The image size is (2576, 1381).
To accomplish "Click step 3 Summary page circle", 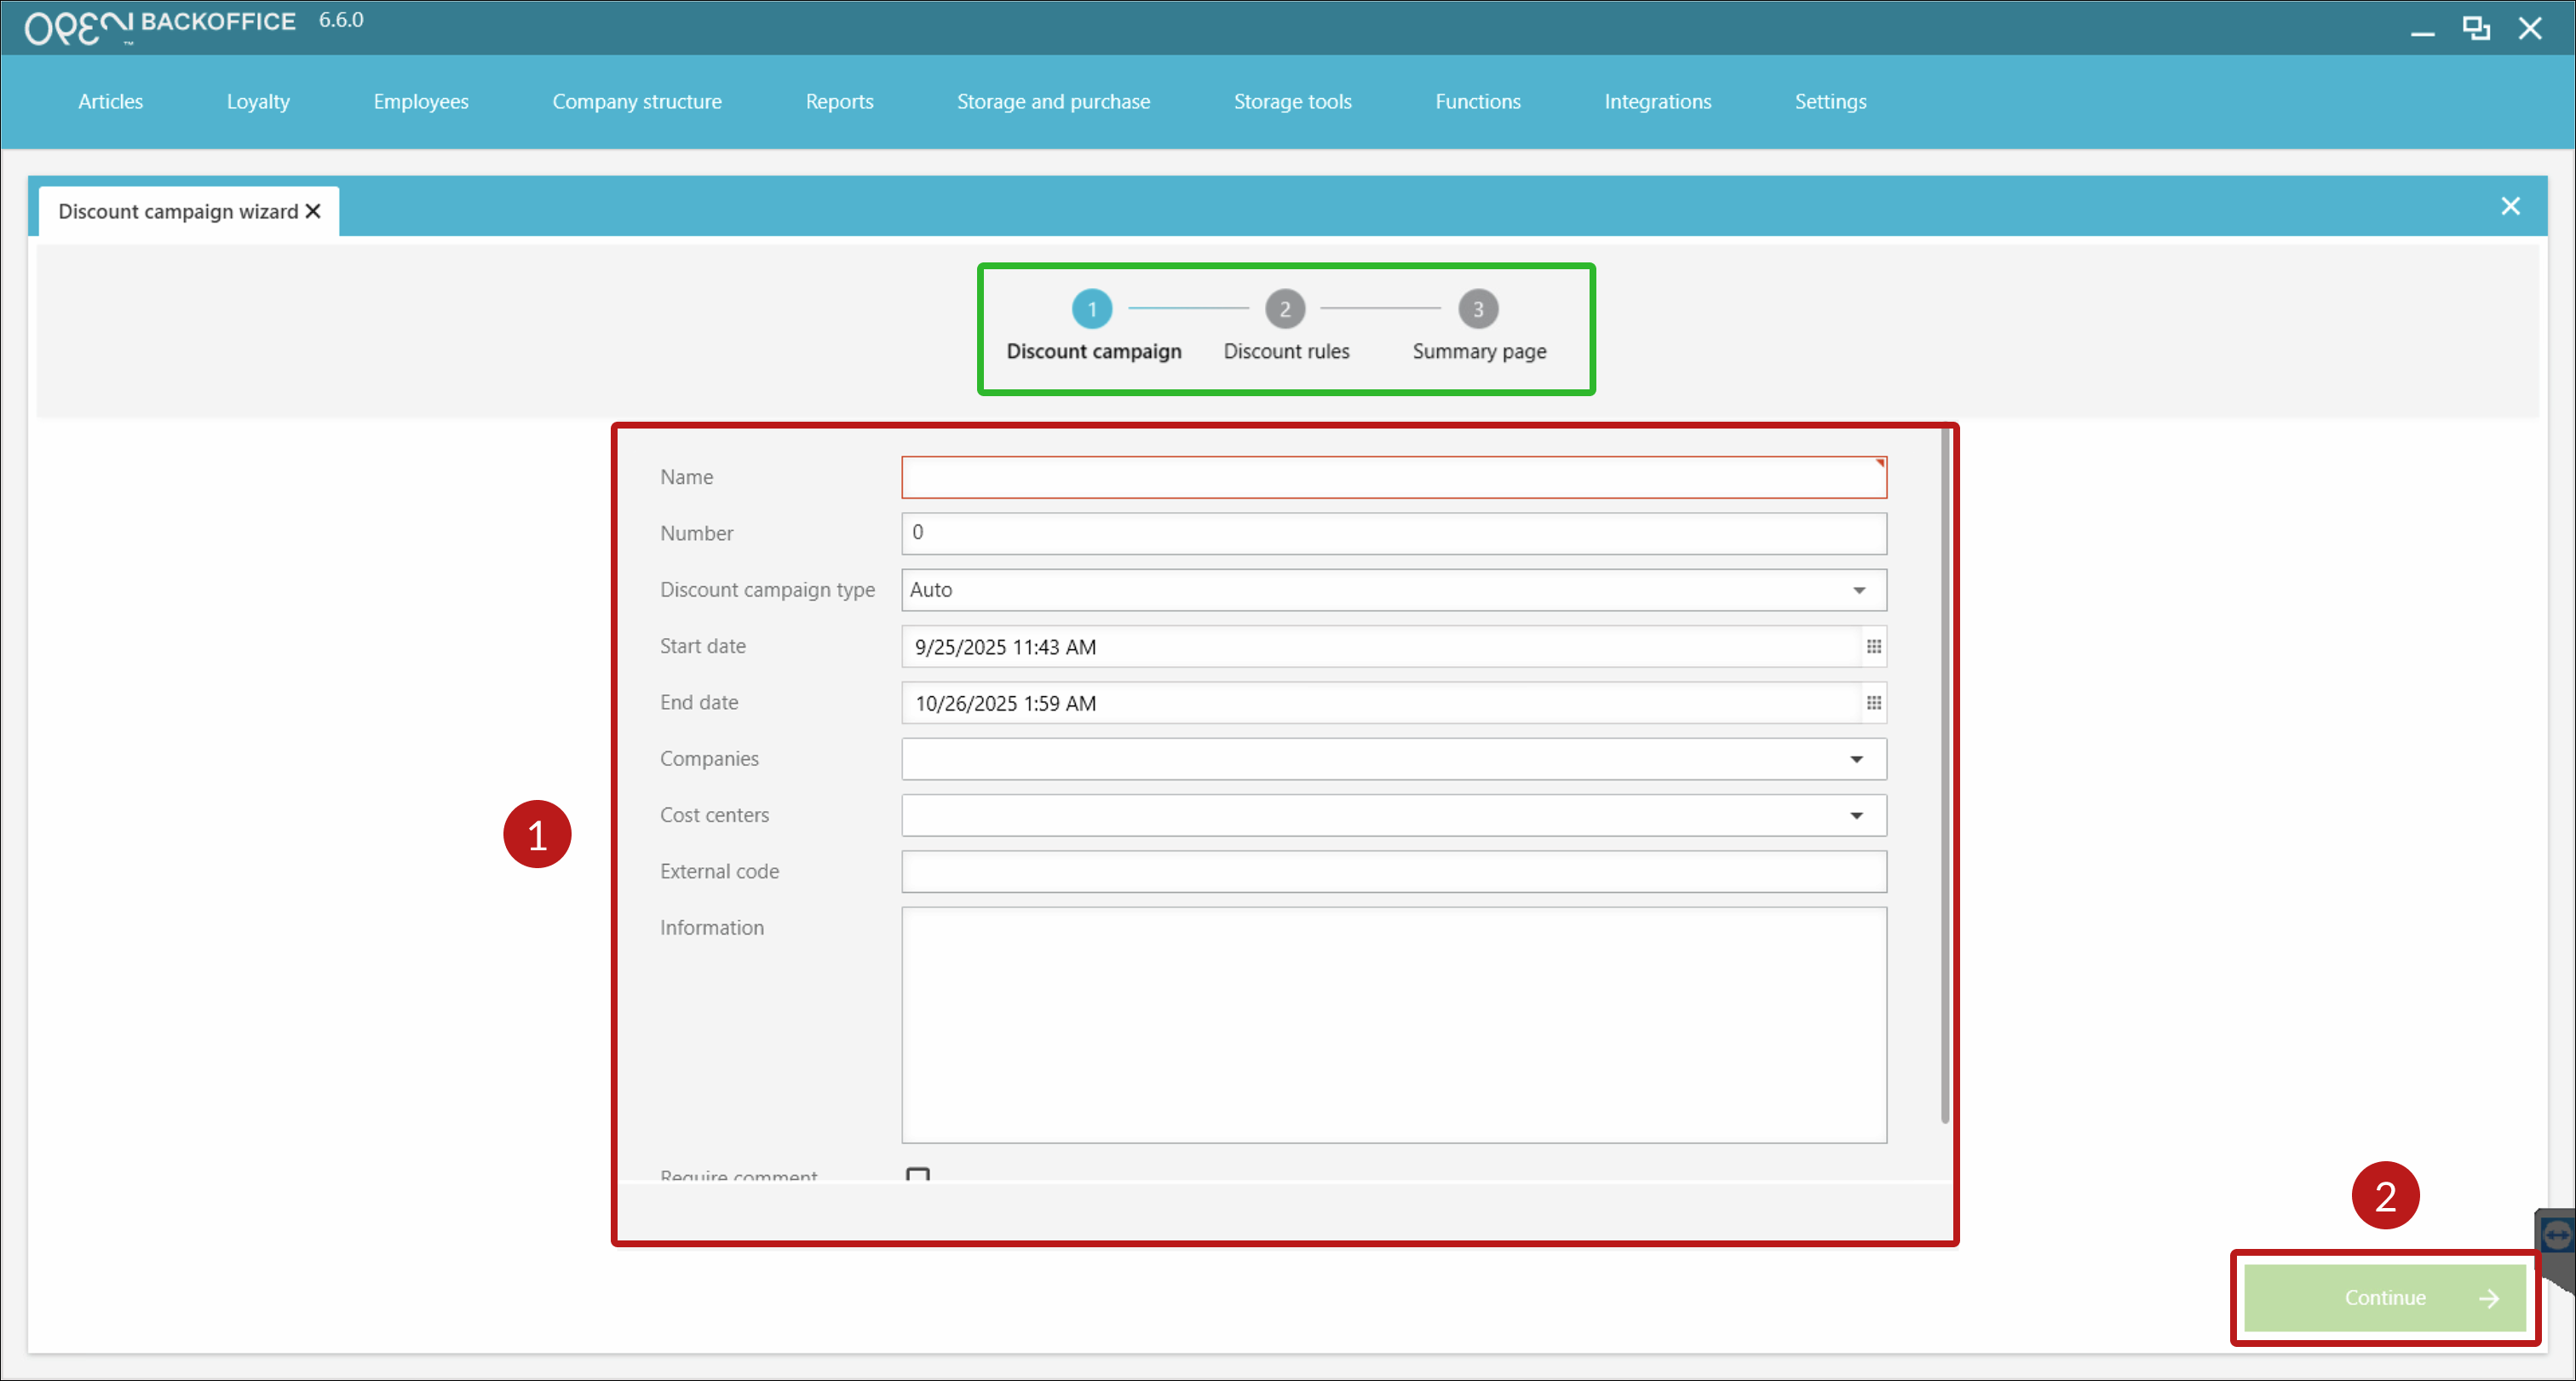I will (x=1477, y=309).
